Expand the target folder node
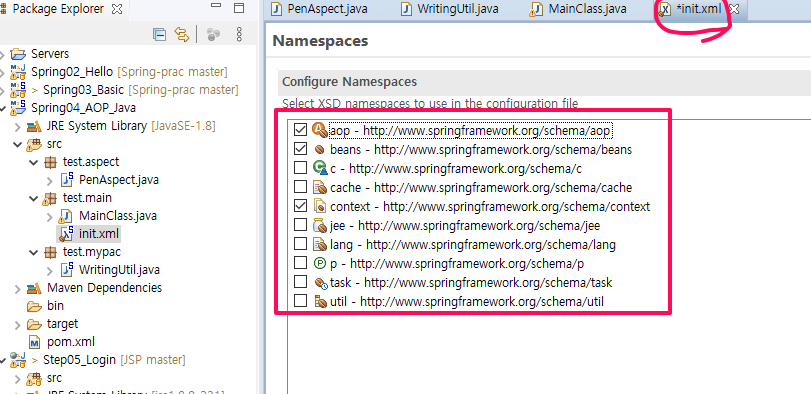 pyautogui.click(x=18, y=325)
